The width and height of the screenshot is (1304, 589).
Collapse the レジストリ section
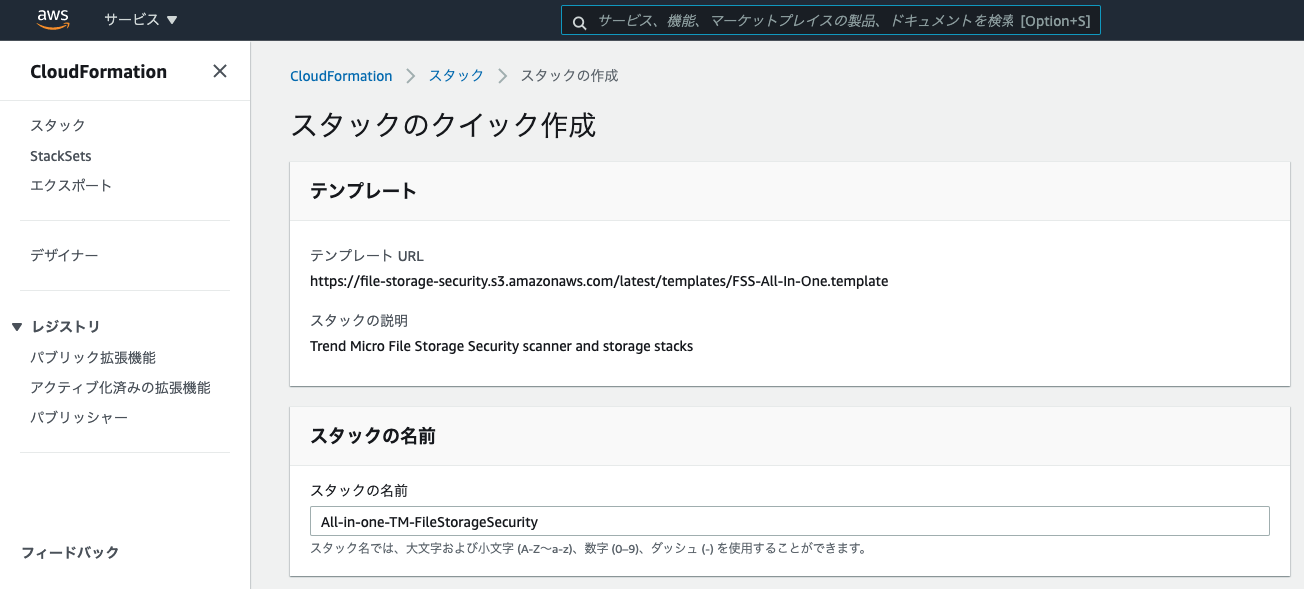pyautogui.click(x=16, y=327)
